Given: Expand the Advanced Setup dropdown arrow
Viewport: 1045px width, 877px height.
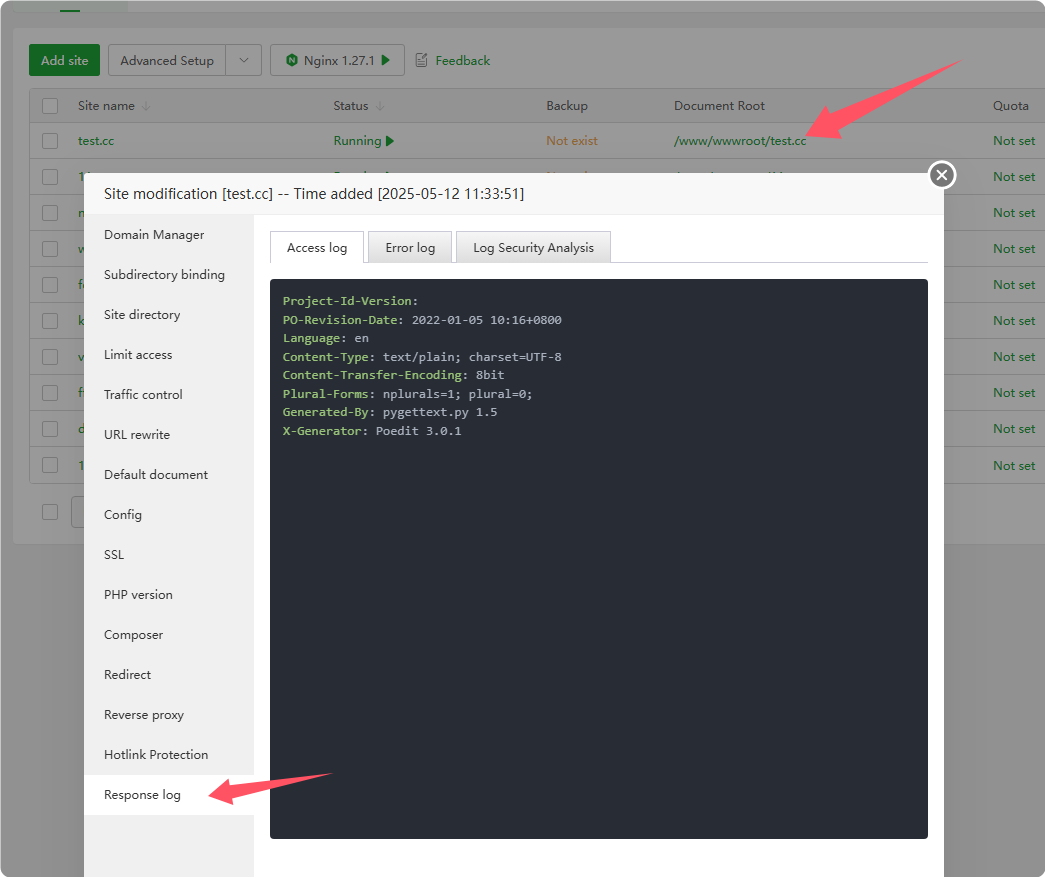Looking at the screenshot, I should 243,61.
